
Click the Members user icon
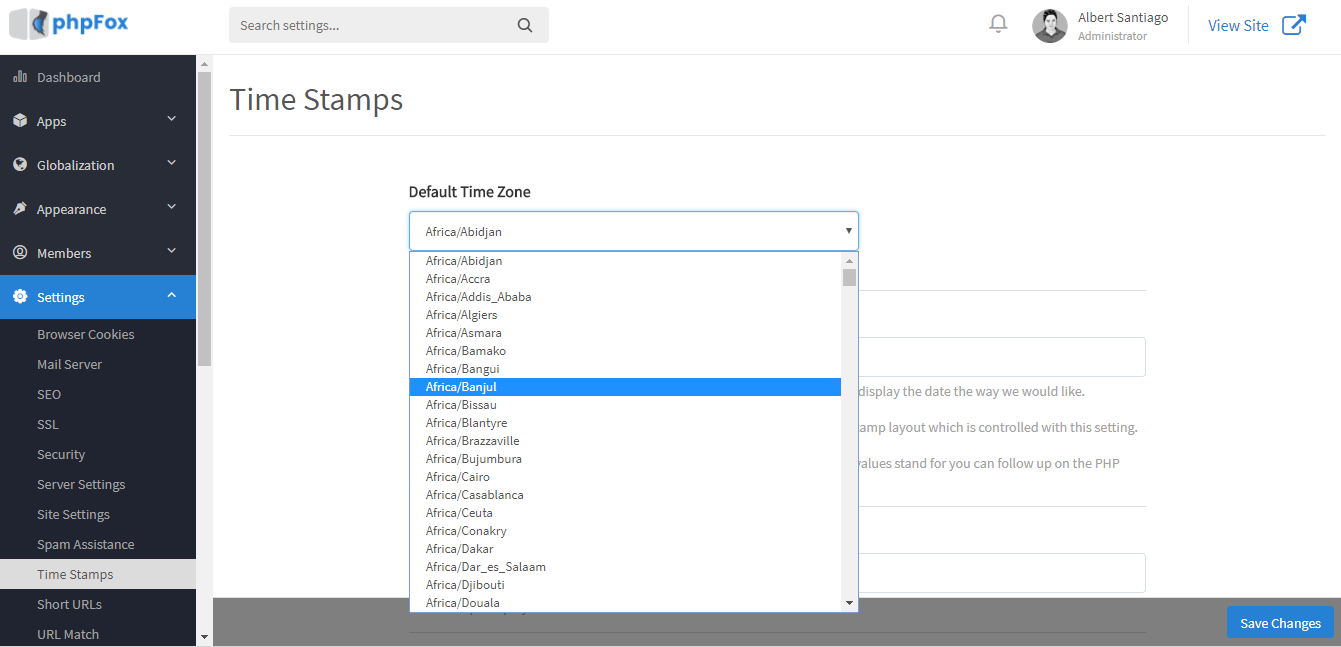pyautogui.click(x=20, y=253)
